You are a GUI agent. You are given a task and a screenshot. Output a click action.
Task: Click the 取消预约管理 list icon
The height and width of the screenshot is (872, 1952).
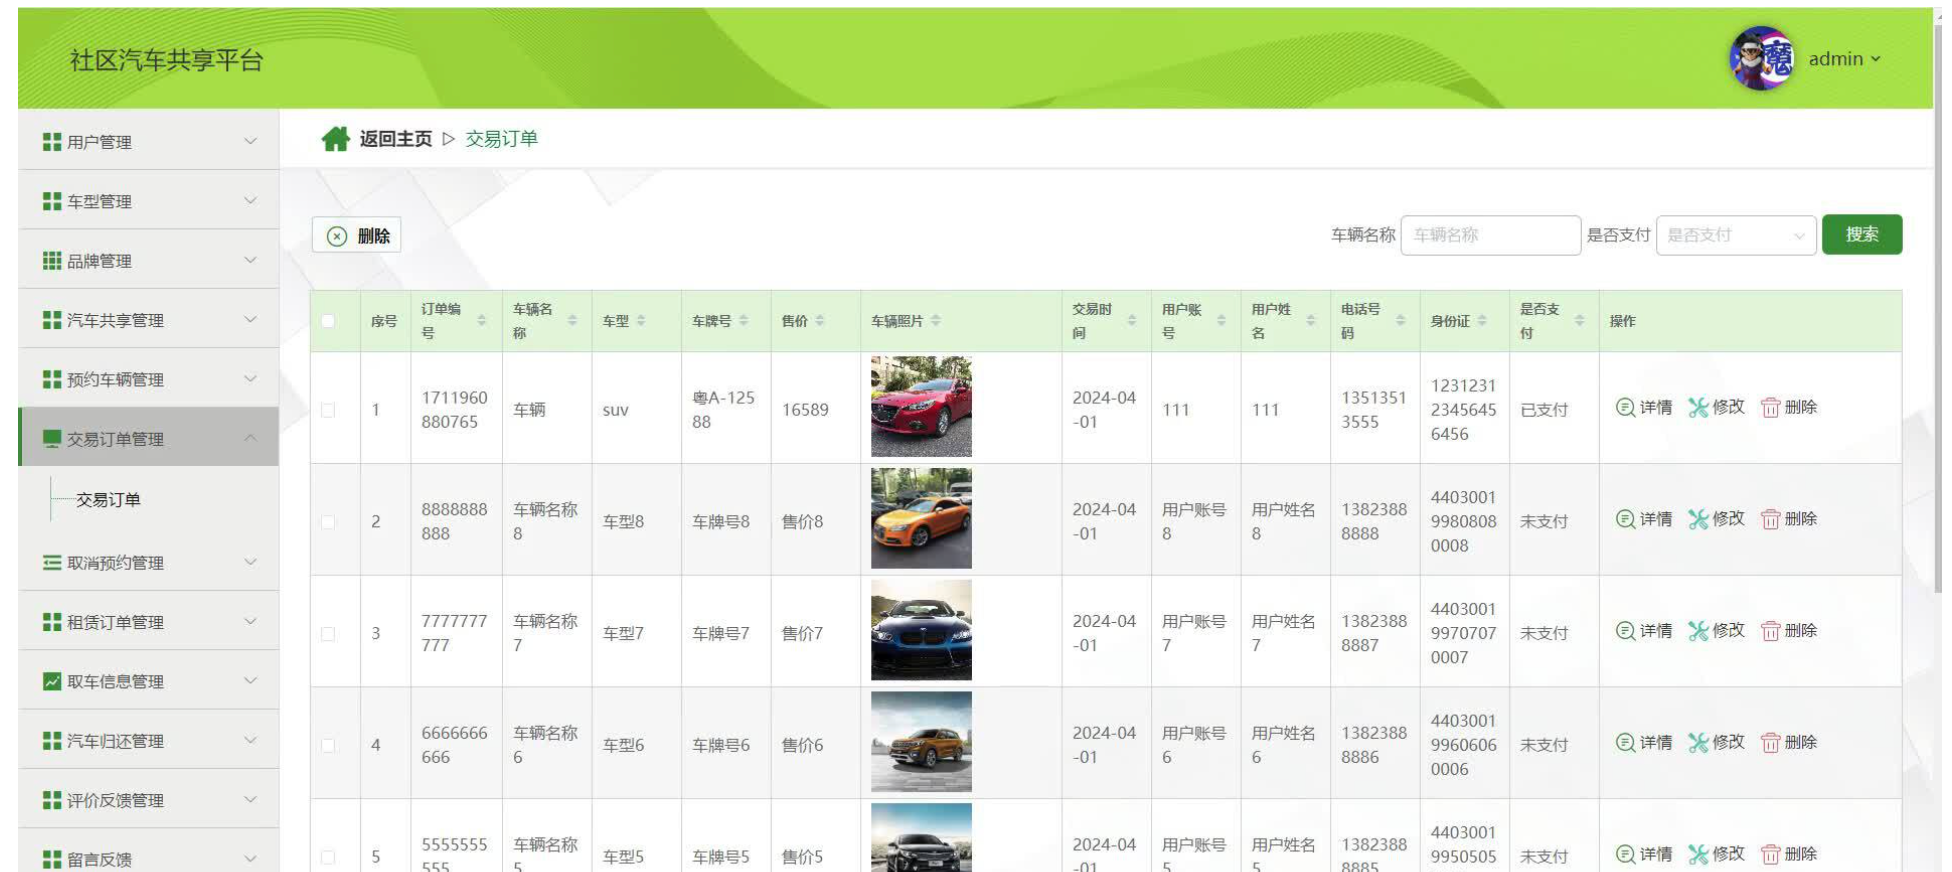coord(52,563)
